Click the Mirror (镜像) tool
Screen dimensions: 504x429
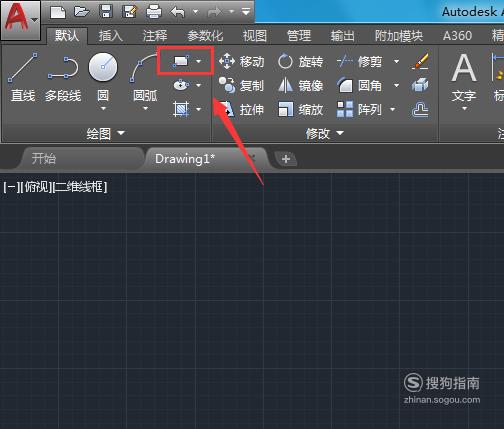click(300, 86)
